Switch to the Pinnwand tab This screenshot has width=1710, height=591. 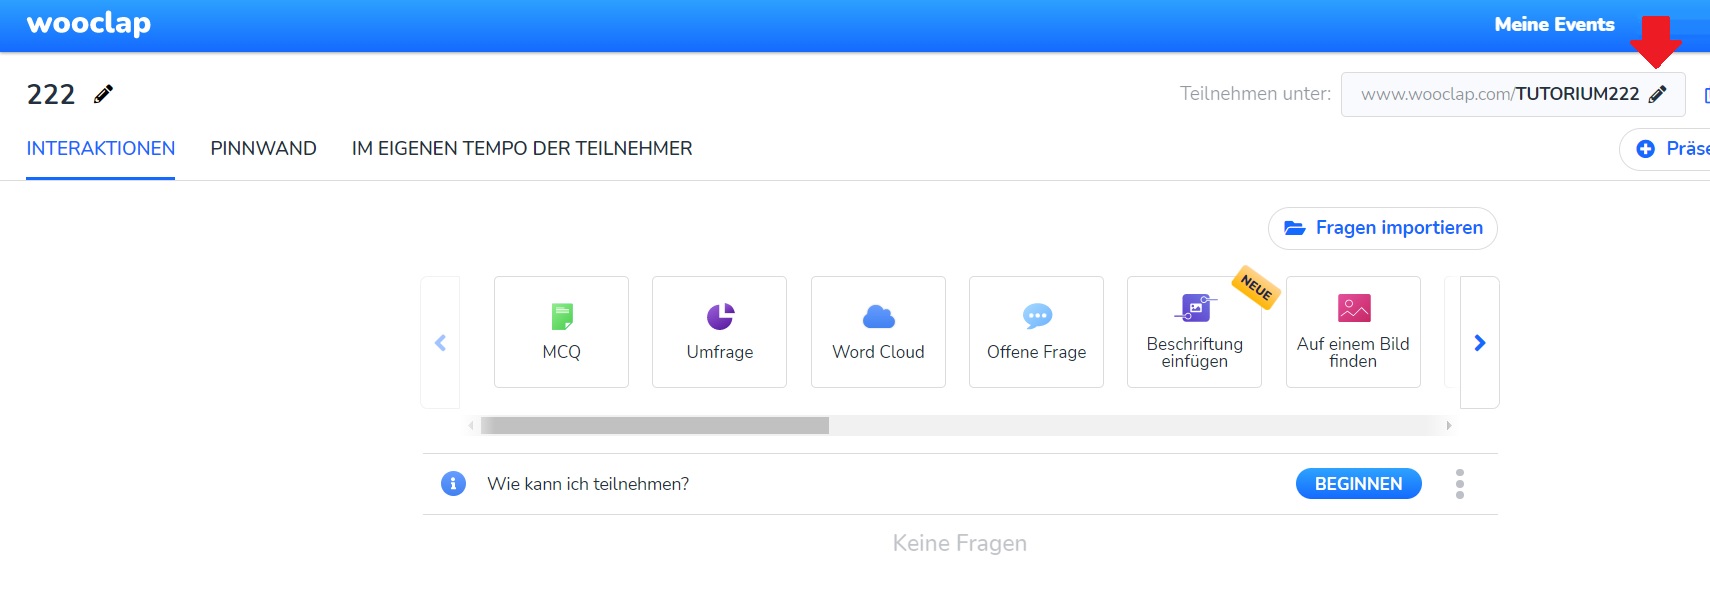263,148
